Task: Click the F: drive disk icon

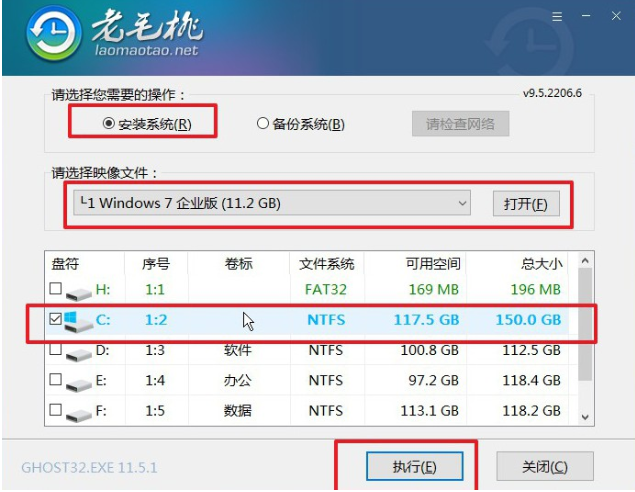Action: pyautogui.click(x=79, y=415)
